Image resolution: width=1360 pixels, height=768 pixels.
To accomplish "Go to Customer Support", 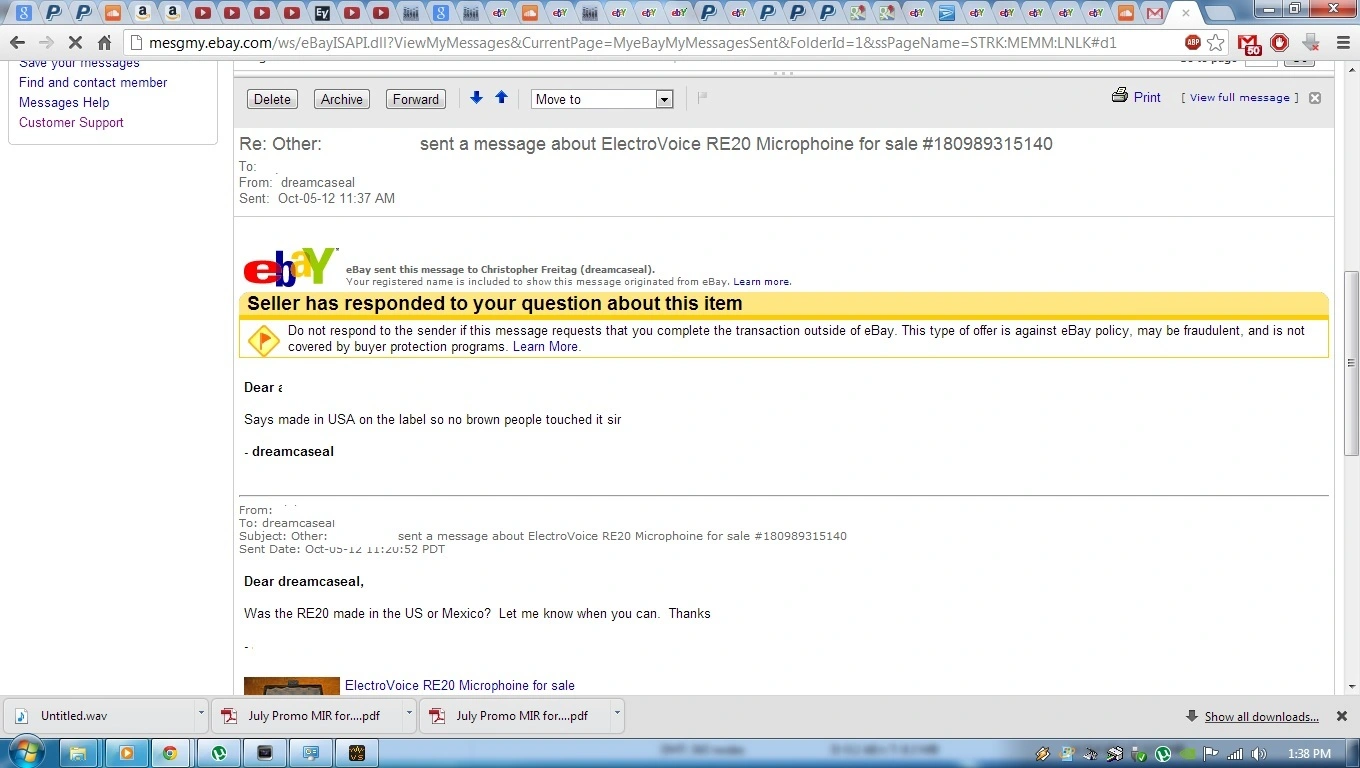I will [71, 122].
